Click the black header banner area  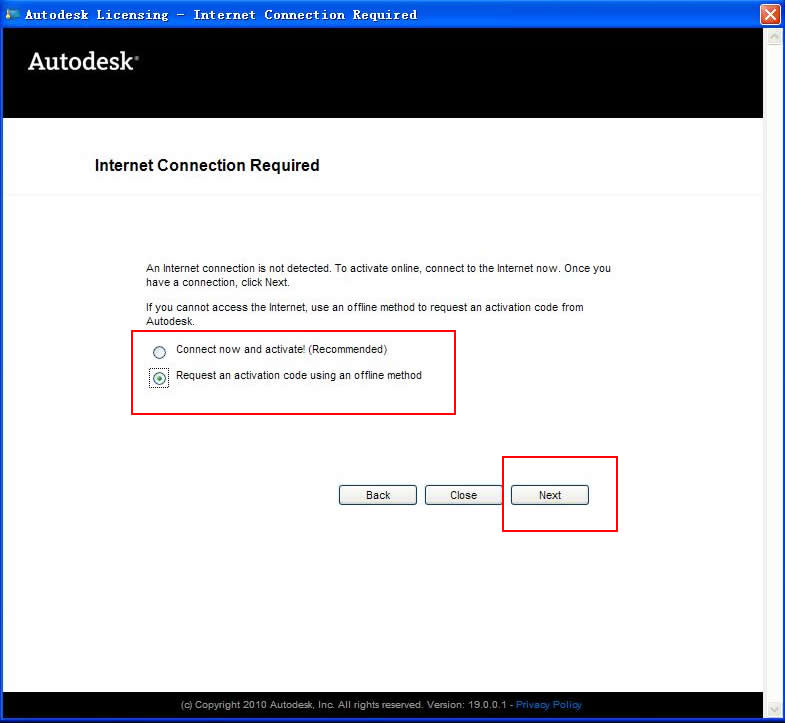(x=450, y=75)
